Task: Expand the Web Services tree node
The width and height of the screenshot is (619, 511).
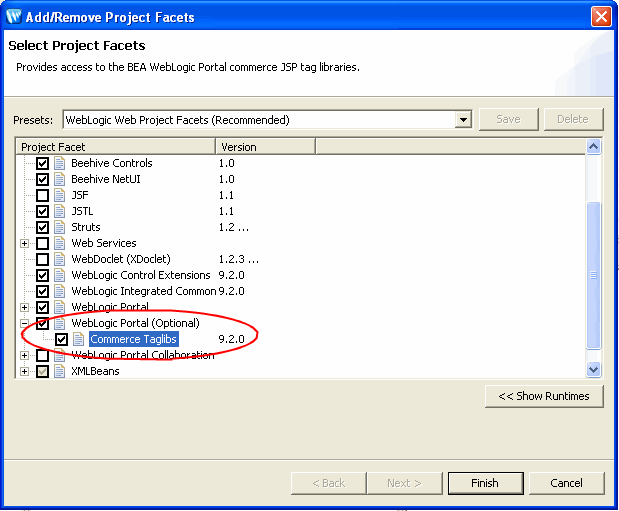Action: point(24,243)
